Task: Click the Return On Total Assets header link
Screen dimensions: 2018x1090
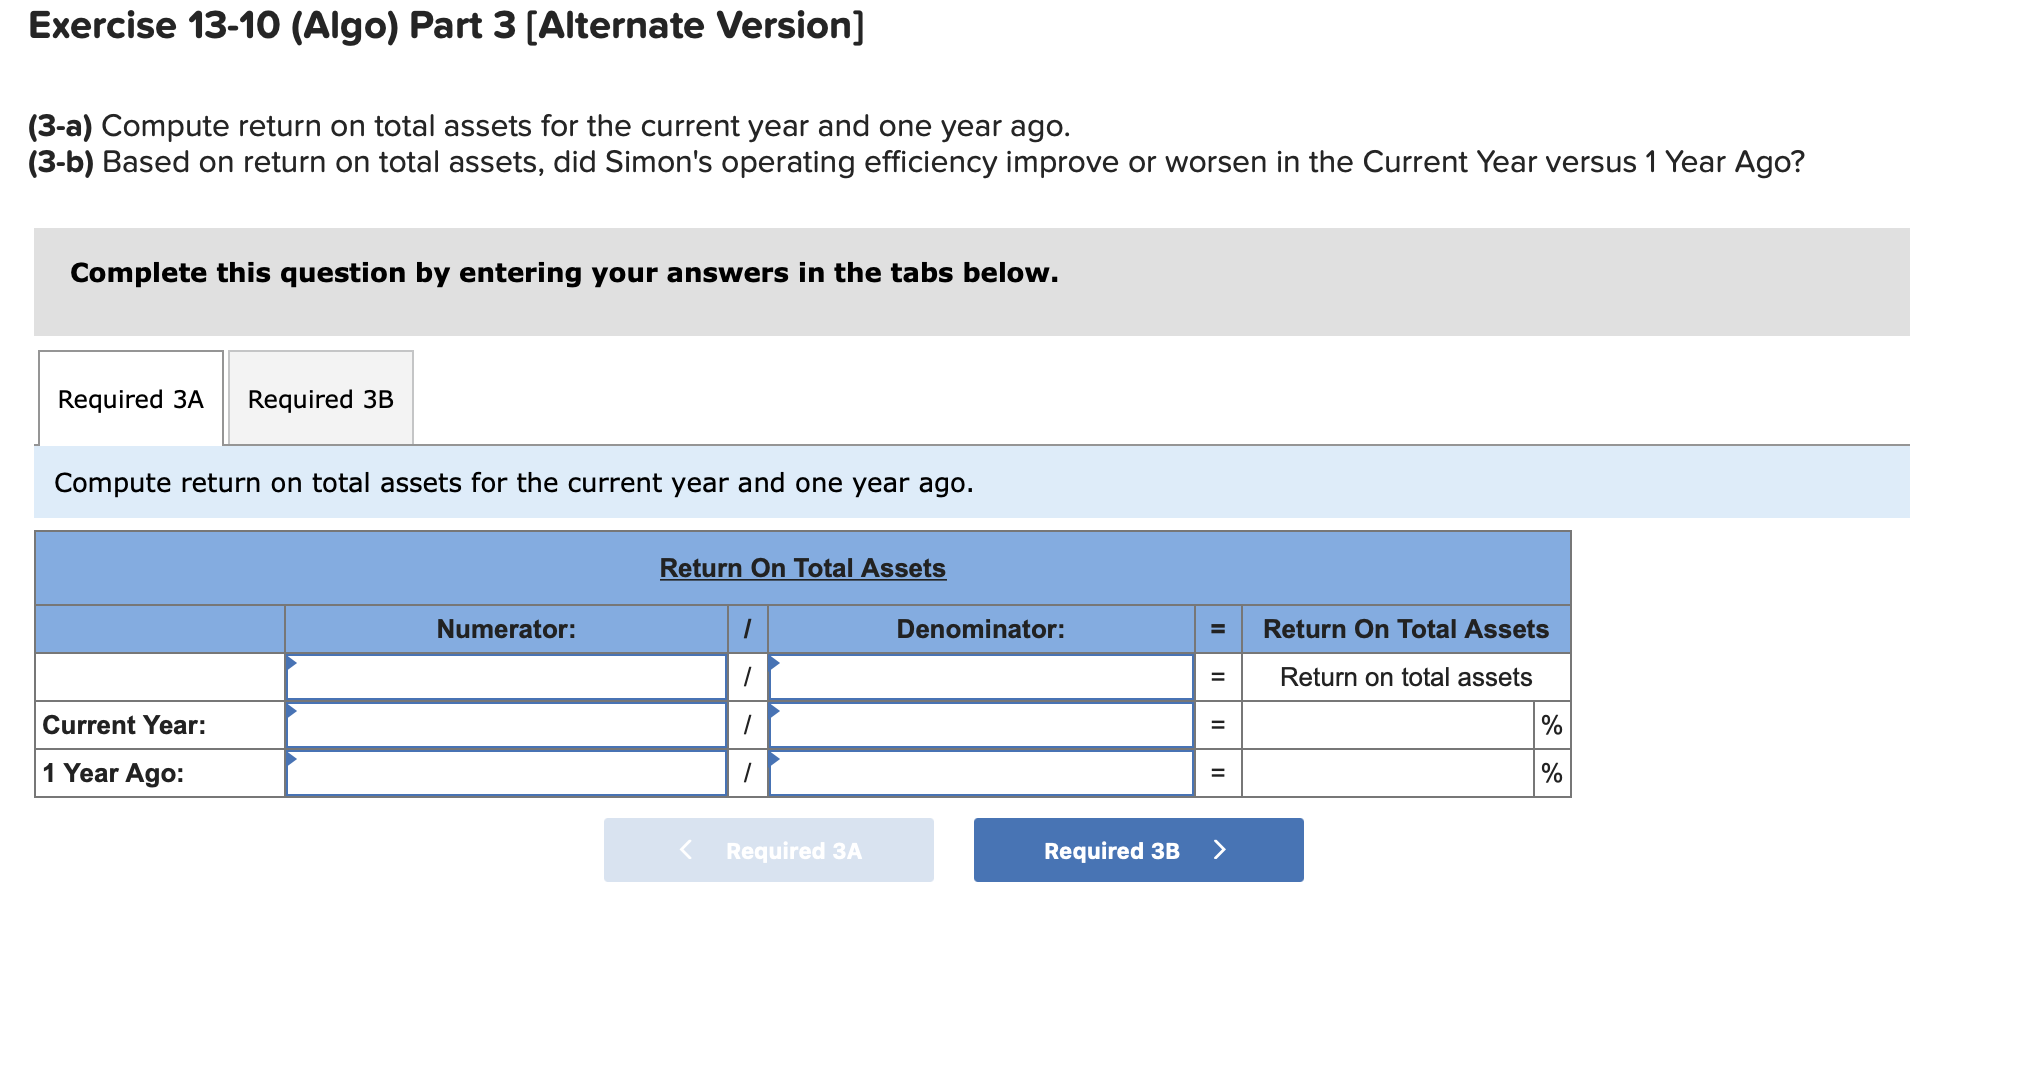Action: 801,567
